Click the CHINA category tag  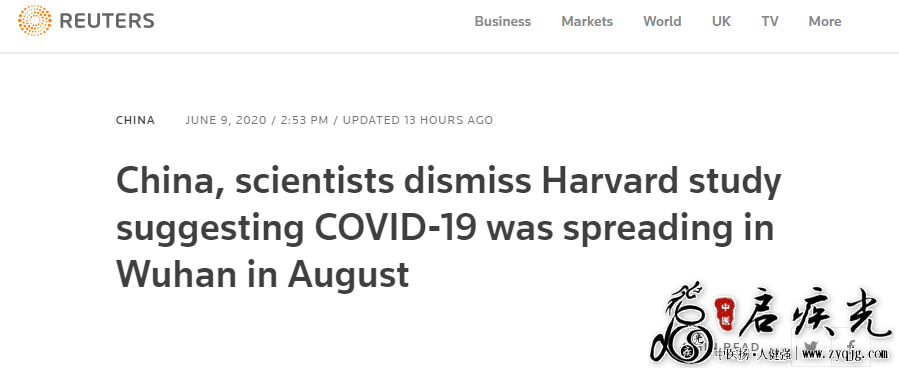135,120
